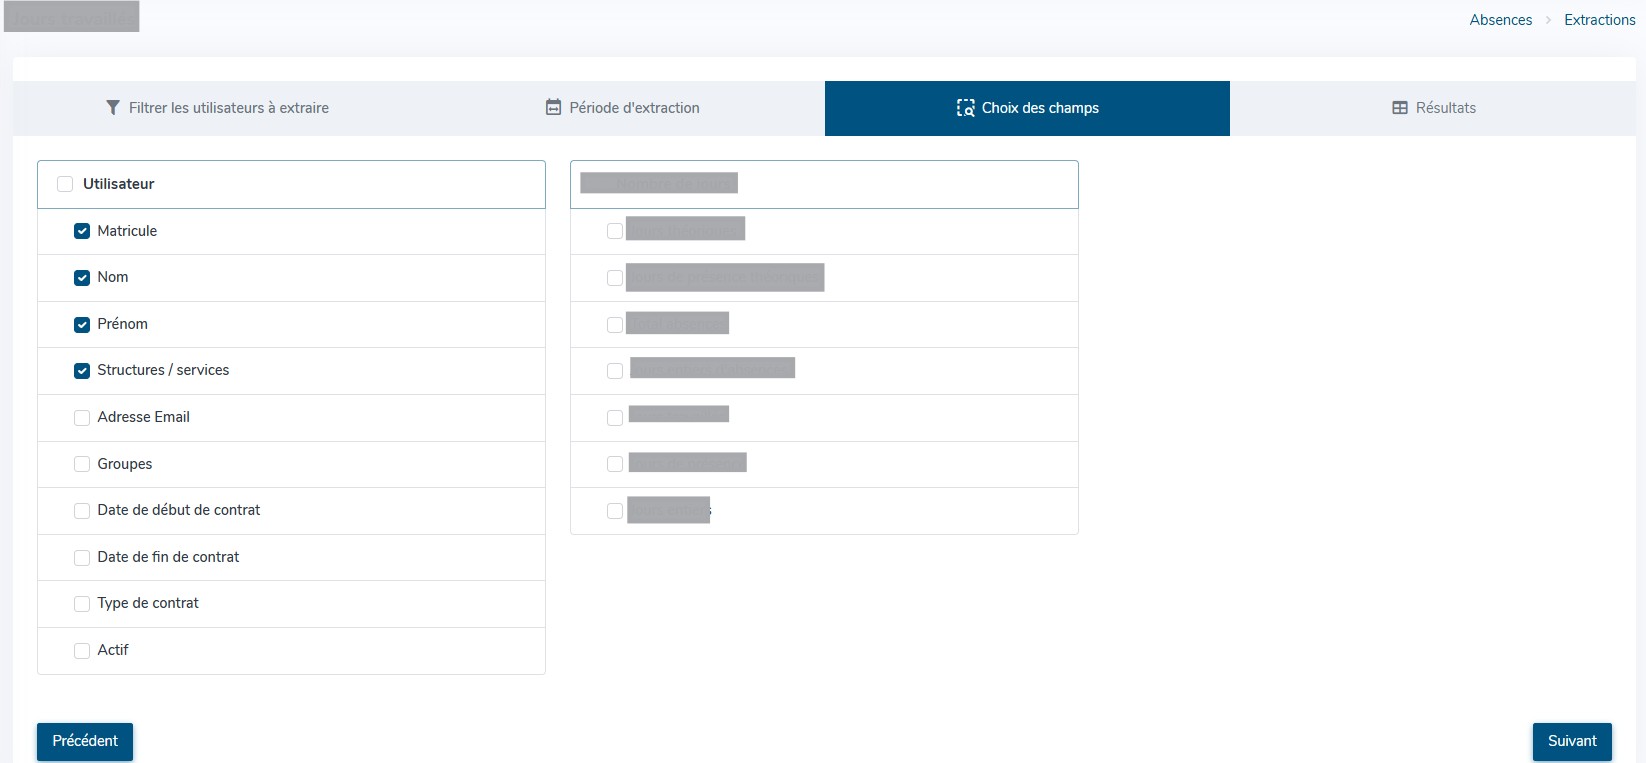Image resolution: width=1646 pixels, height=763 pixels.
Task: Open the Absences breadcrumb link
Action: click(x=1500, y=20)
